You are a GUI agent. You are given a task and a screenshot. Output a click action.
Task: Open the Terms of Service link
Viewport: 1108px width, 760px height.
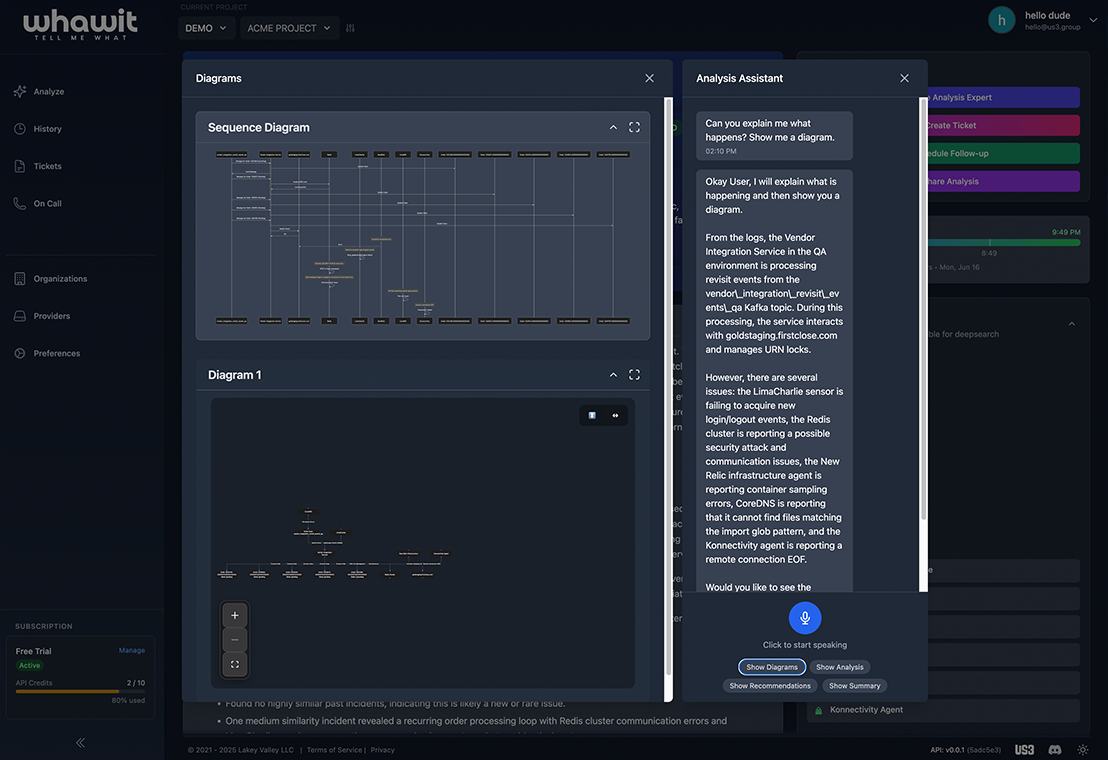click(334, 750)
